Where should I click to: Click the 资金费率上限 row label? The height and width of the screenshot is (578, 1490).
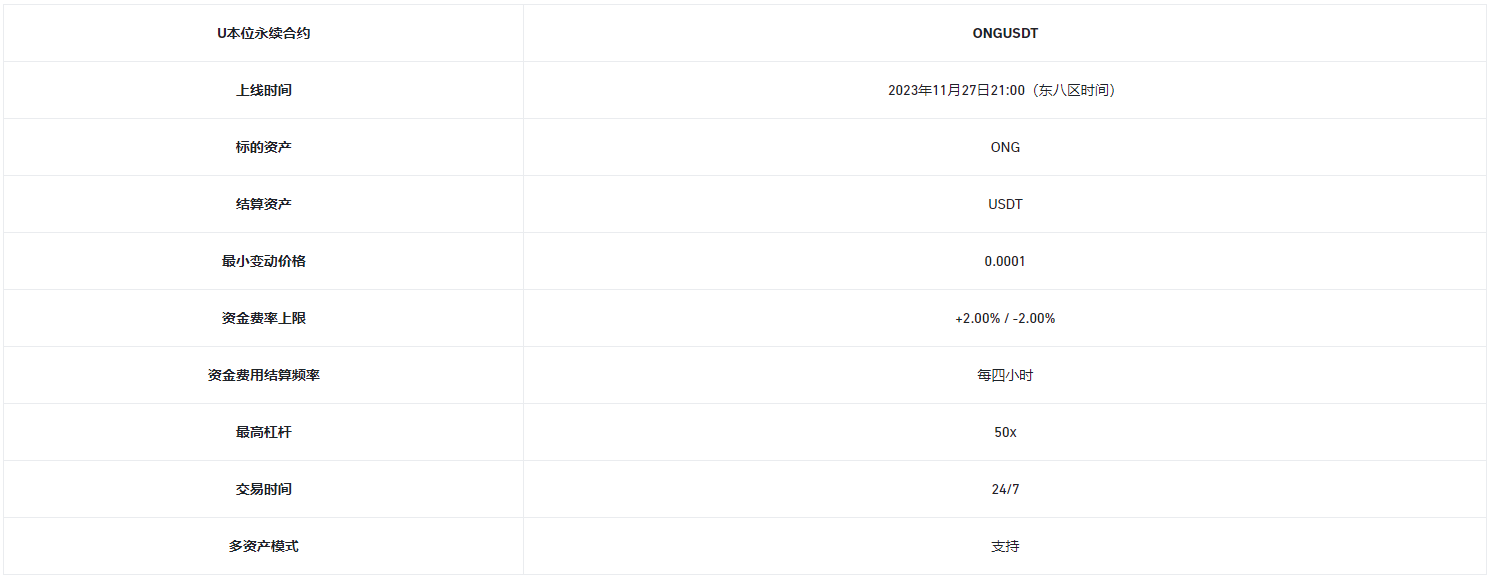click(x=263, y=318)
